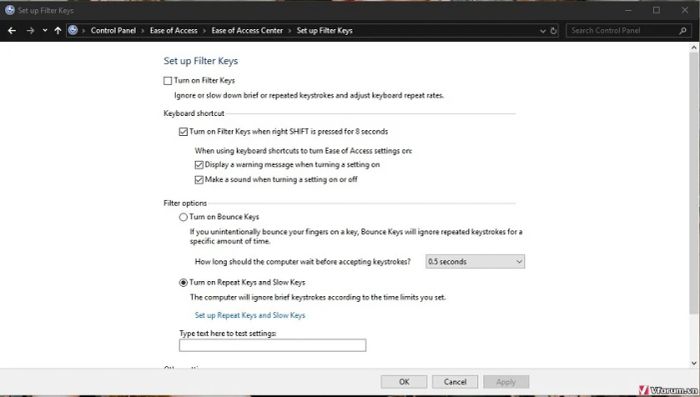Go up one level with up arrow
This screenshot has height=397, width=700.
tap(58, 30)
